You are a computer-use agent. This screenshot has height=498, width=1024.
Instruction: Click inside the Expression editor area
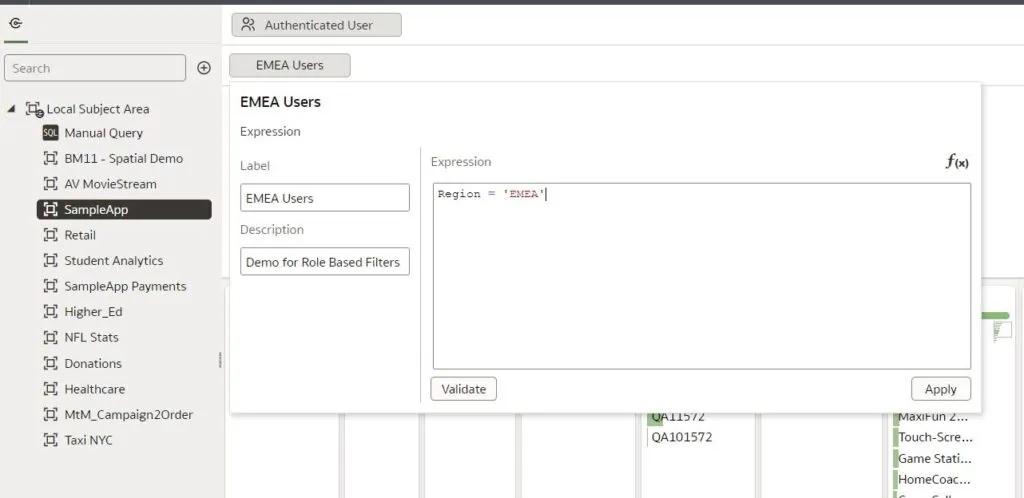pyautogui.click(x=700, y=280)
